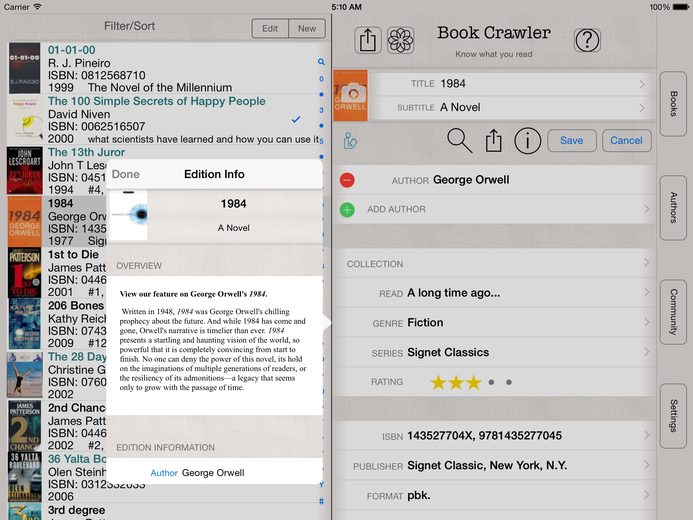Set rating to one star
This screenshot has width=693, height=520.
pos(438,382)
